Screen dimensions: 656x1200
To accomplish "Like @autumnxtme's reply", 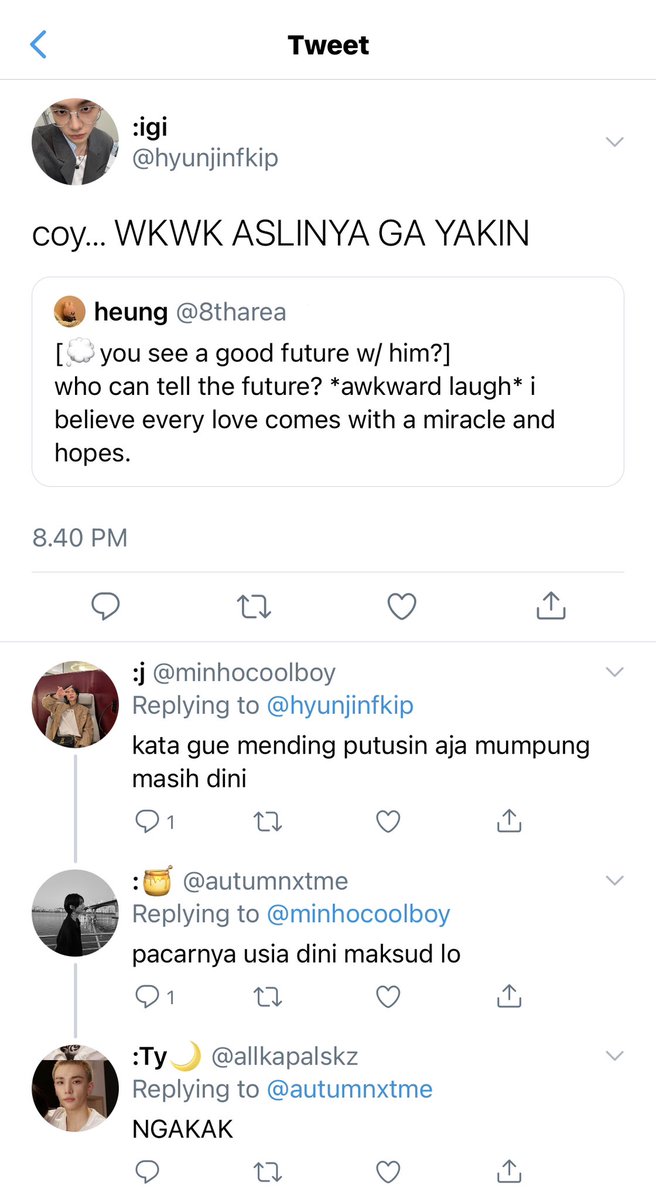I will [388, 996].
